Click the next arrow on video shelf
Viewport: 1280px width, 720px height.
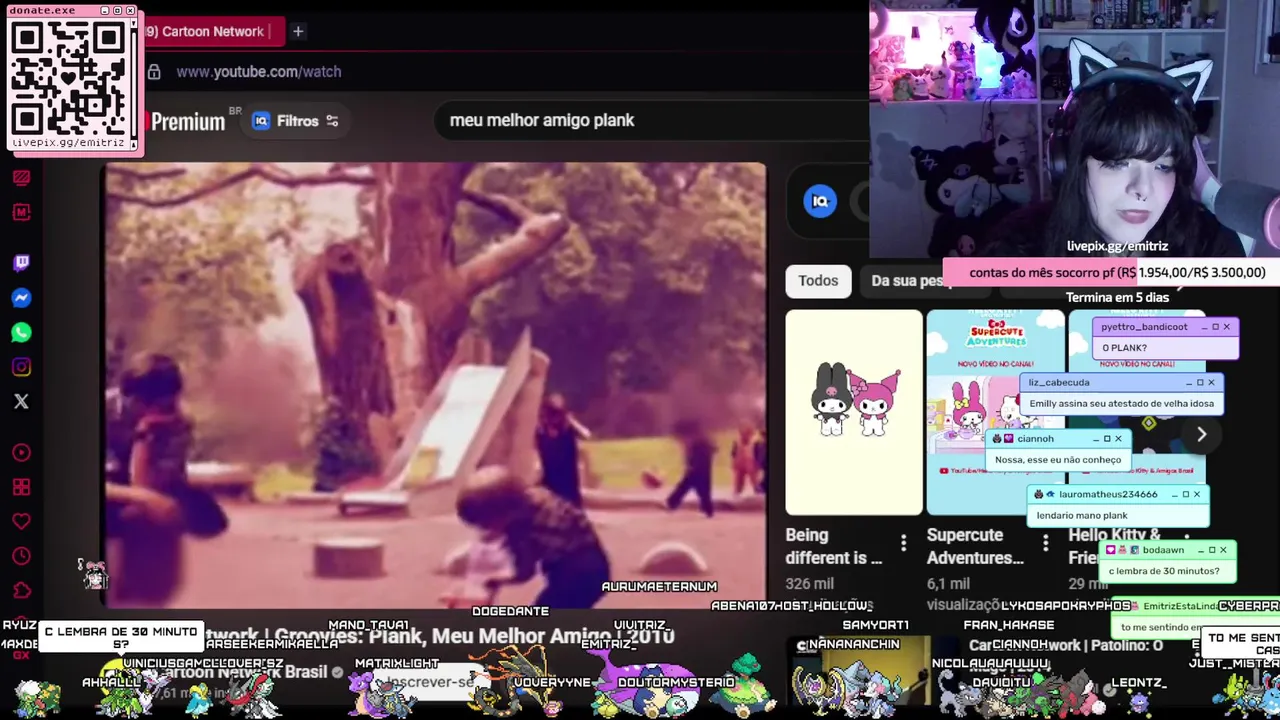[1201, 434]
